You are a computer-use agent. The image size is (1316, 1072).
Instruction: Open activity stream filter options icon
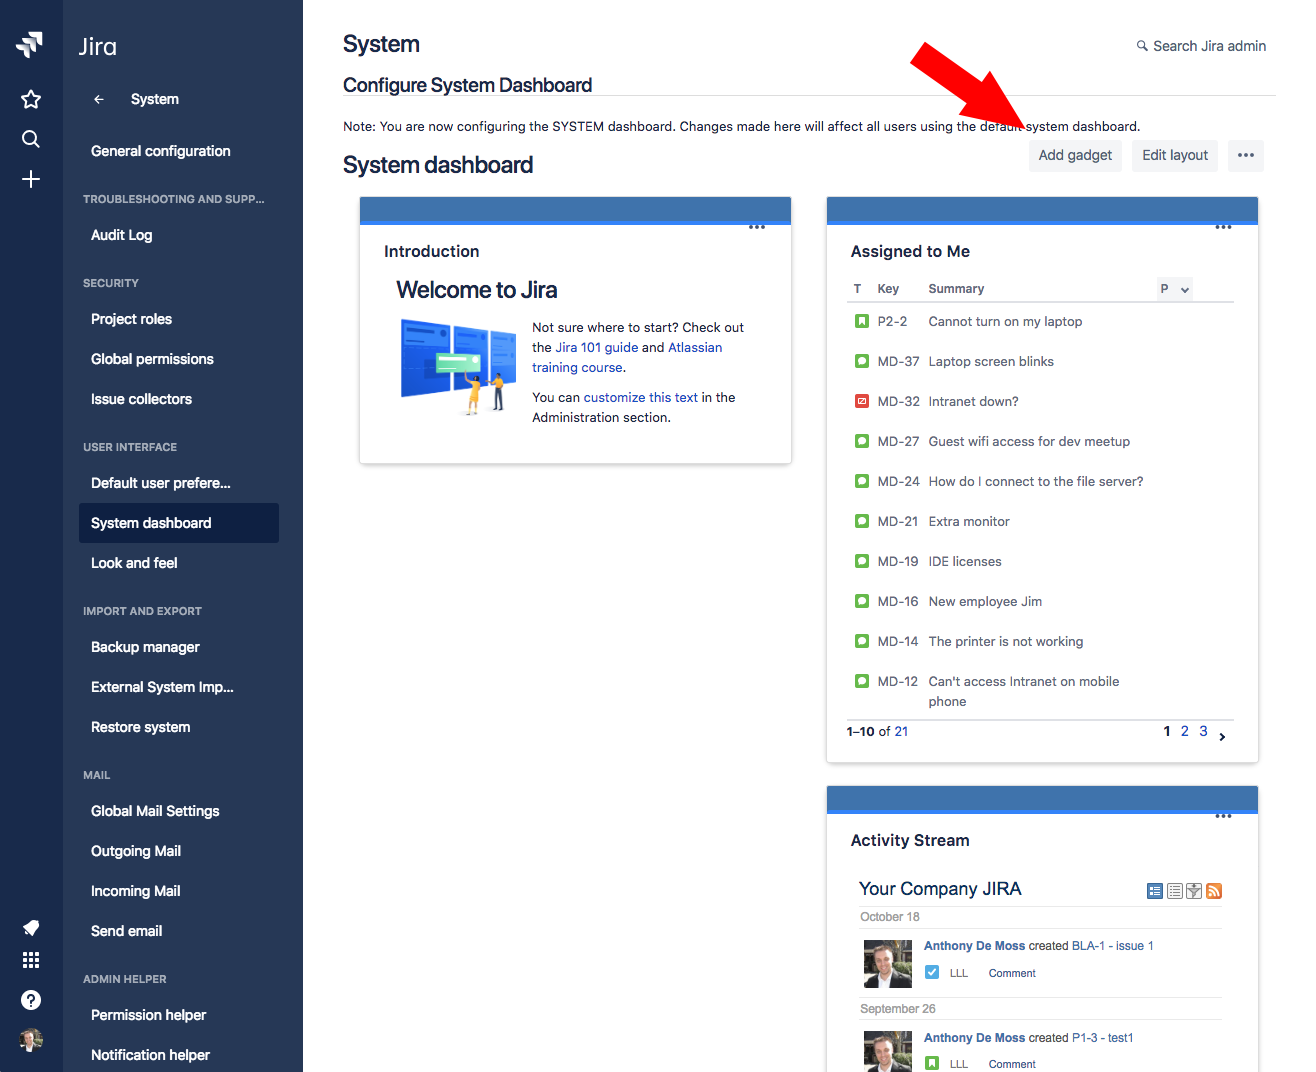1194,891
